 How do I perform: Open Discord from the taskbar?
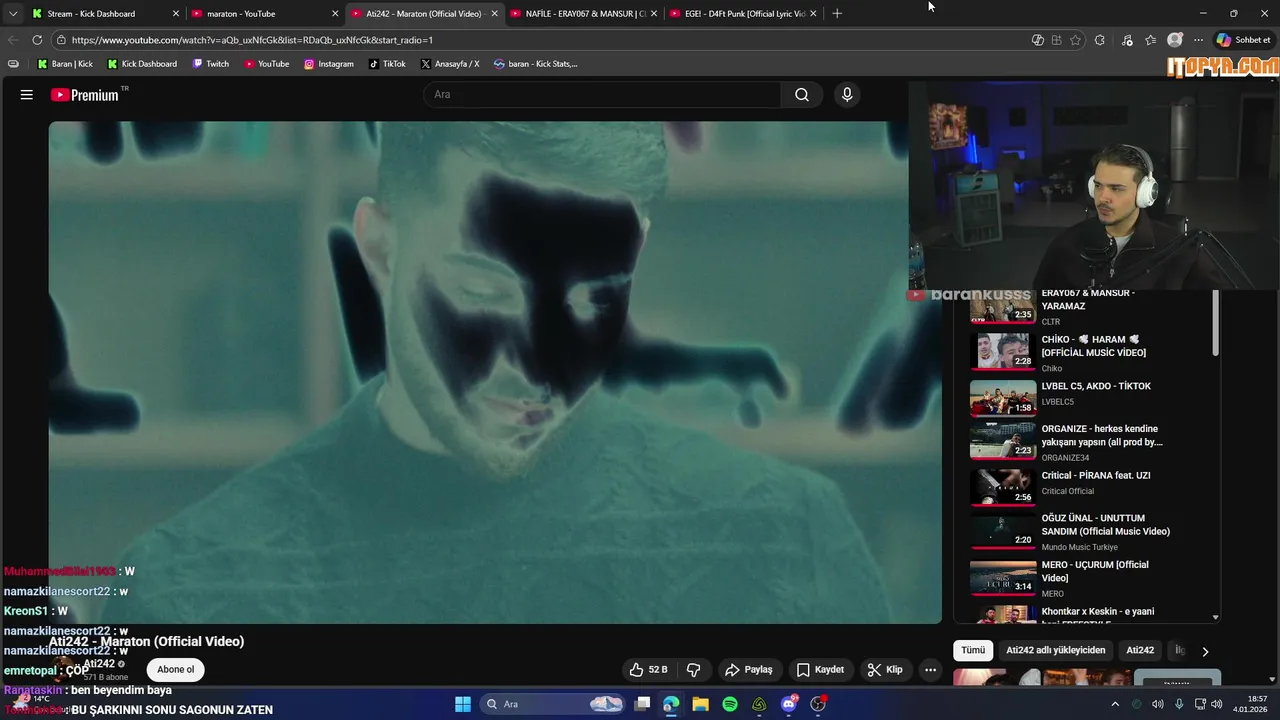pos(789,704)
